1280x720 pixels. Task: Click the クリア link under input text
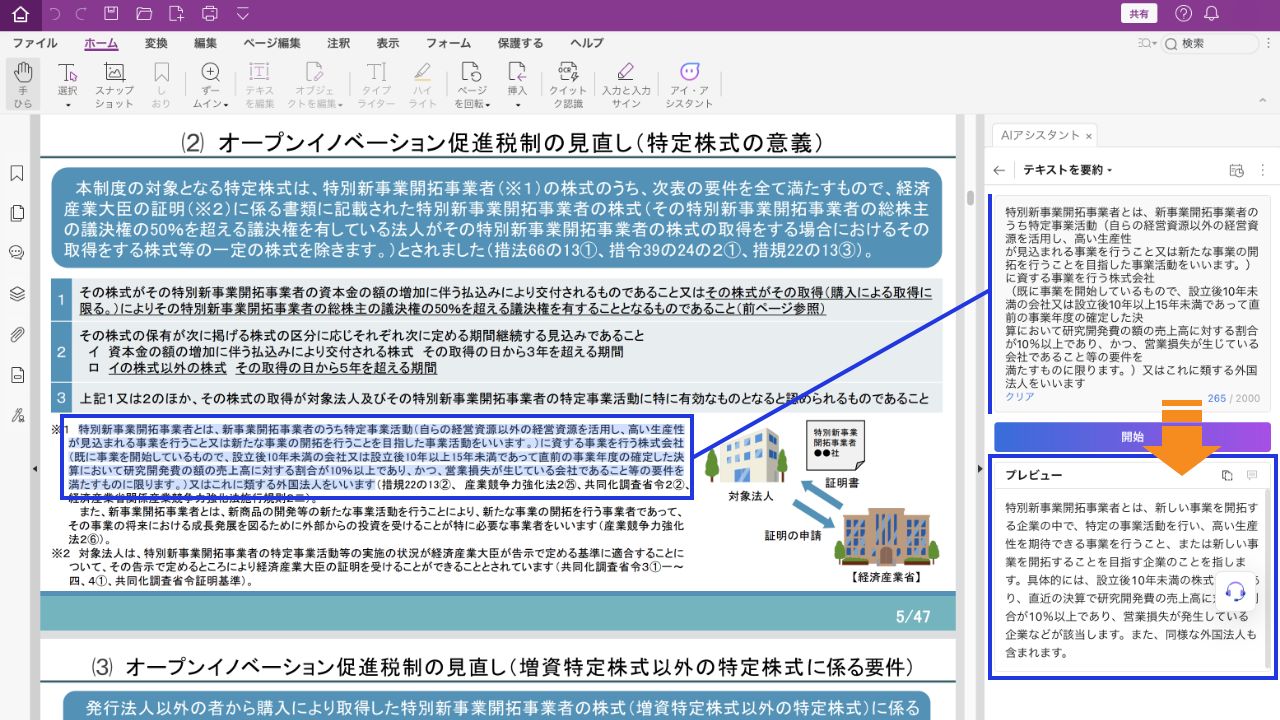(x=1019, y=397)
